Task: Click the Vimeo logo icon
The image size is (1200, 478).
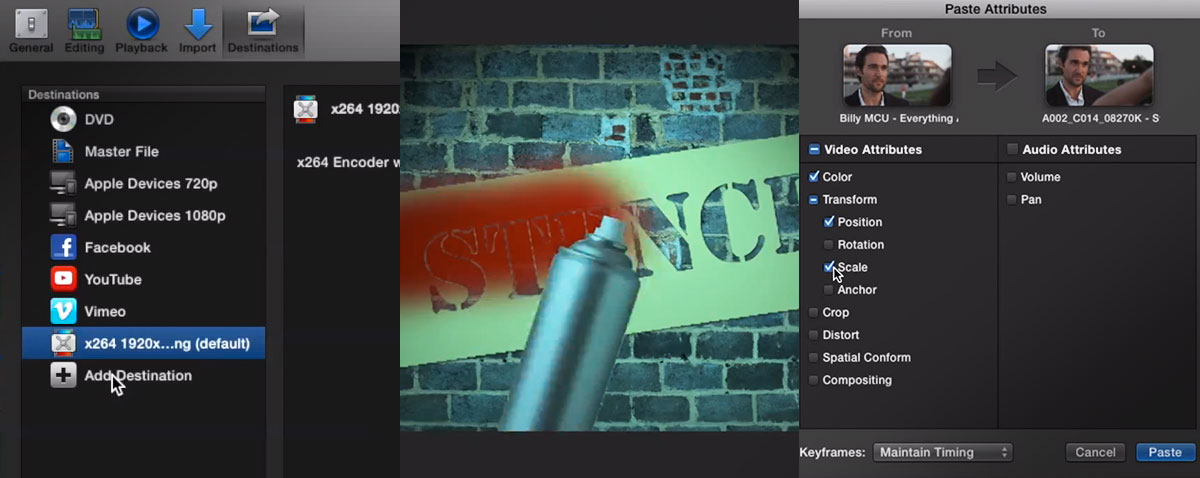Action: pyautogui.click(x=63, y=311)
